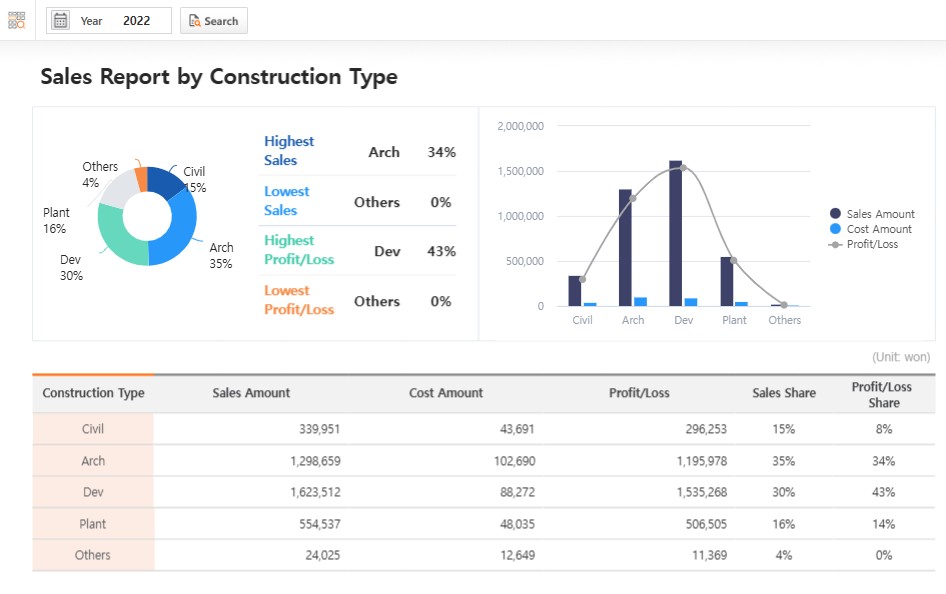Open the calendar picker beside the Year field
Image resolution: width=946 pixels, height=594 pixels.
pyautogui.click(x=63, y=19)
